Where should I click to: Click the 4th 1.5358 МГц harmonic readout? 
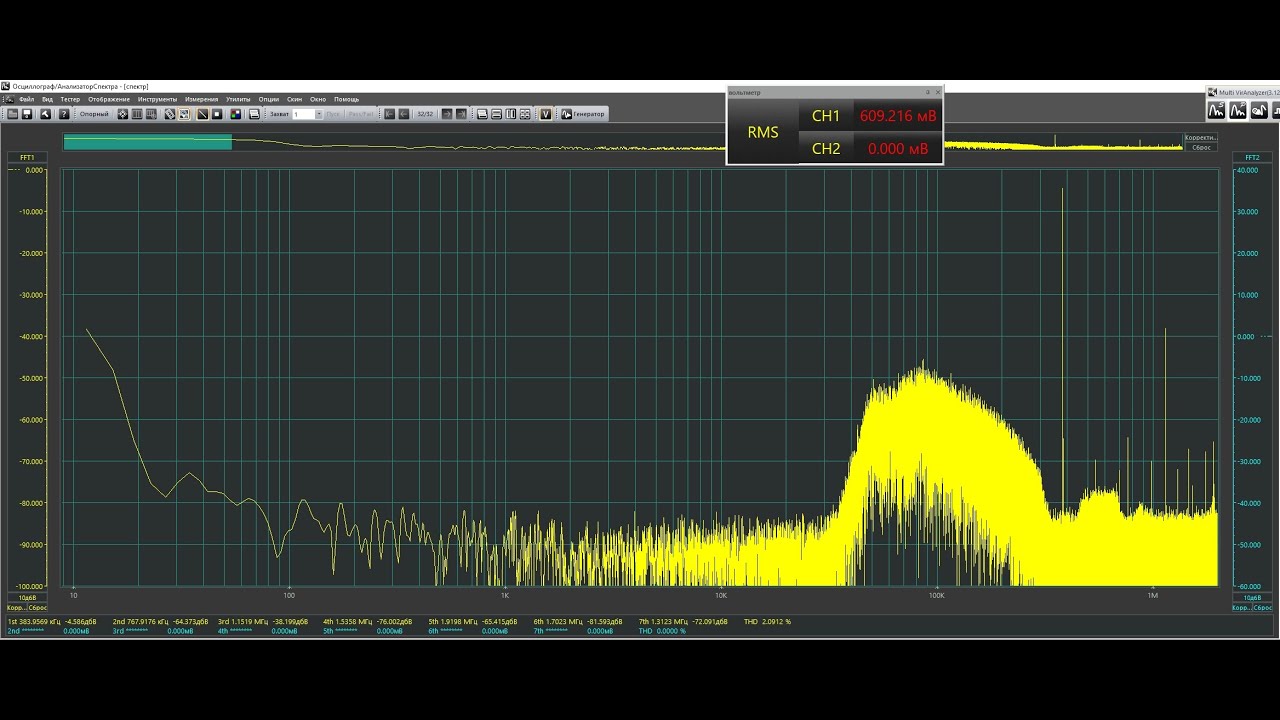(x=367, y=622)
